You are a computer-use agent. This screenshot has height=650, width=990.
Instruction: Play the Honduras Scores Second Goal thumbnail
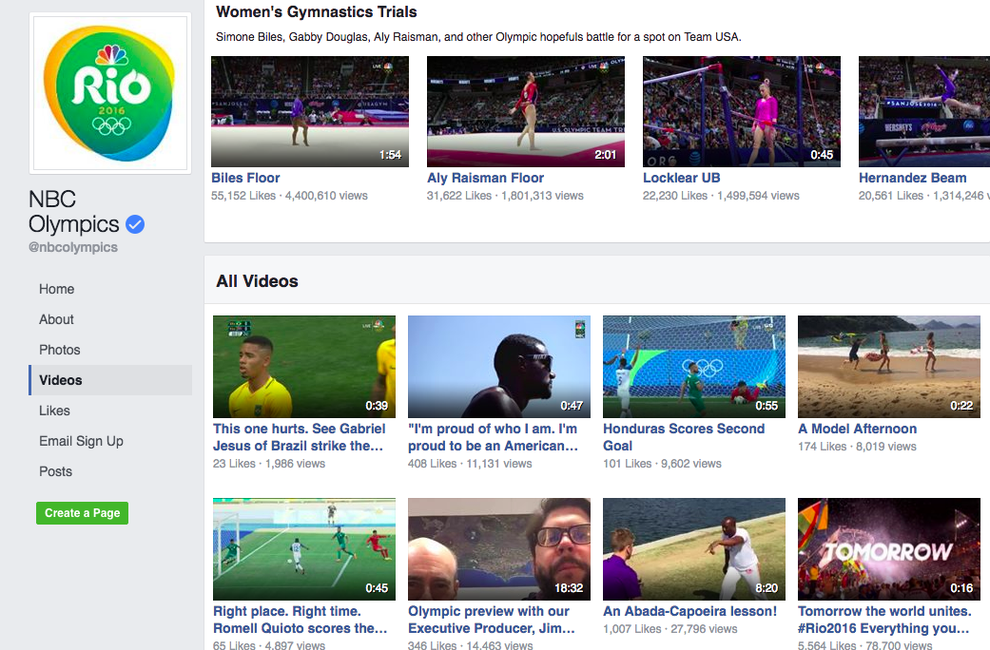[x=695, y=366]
